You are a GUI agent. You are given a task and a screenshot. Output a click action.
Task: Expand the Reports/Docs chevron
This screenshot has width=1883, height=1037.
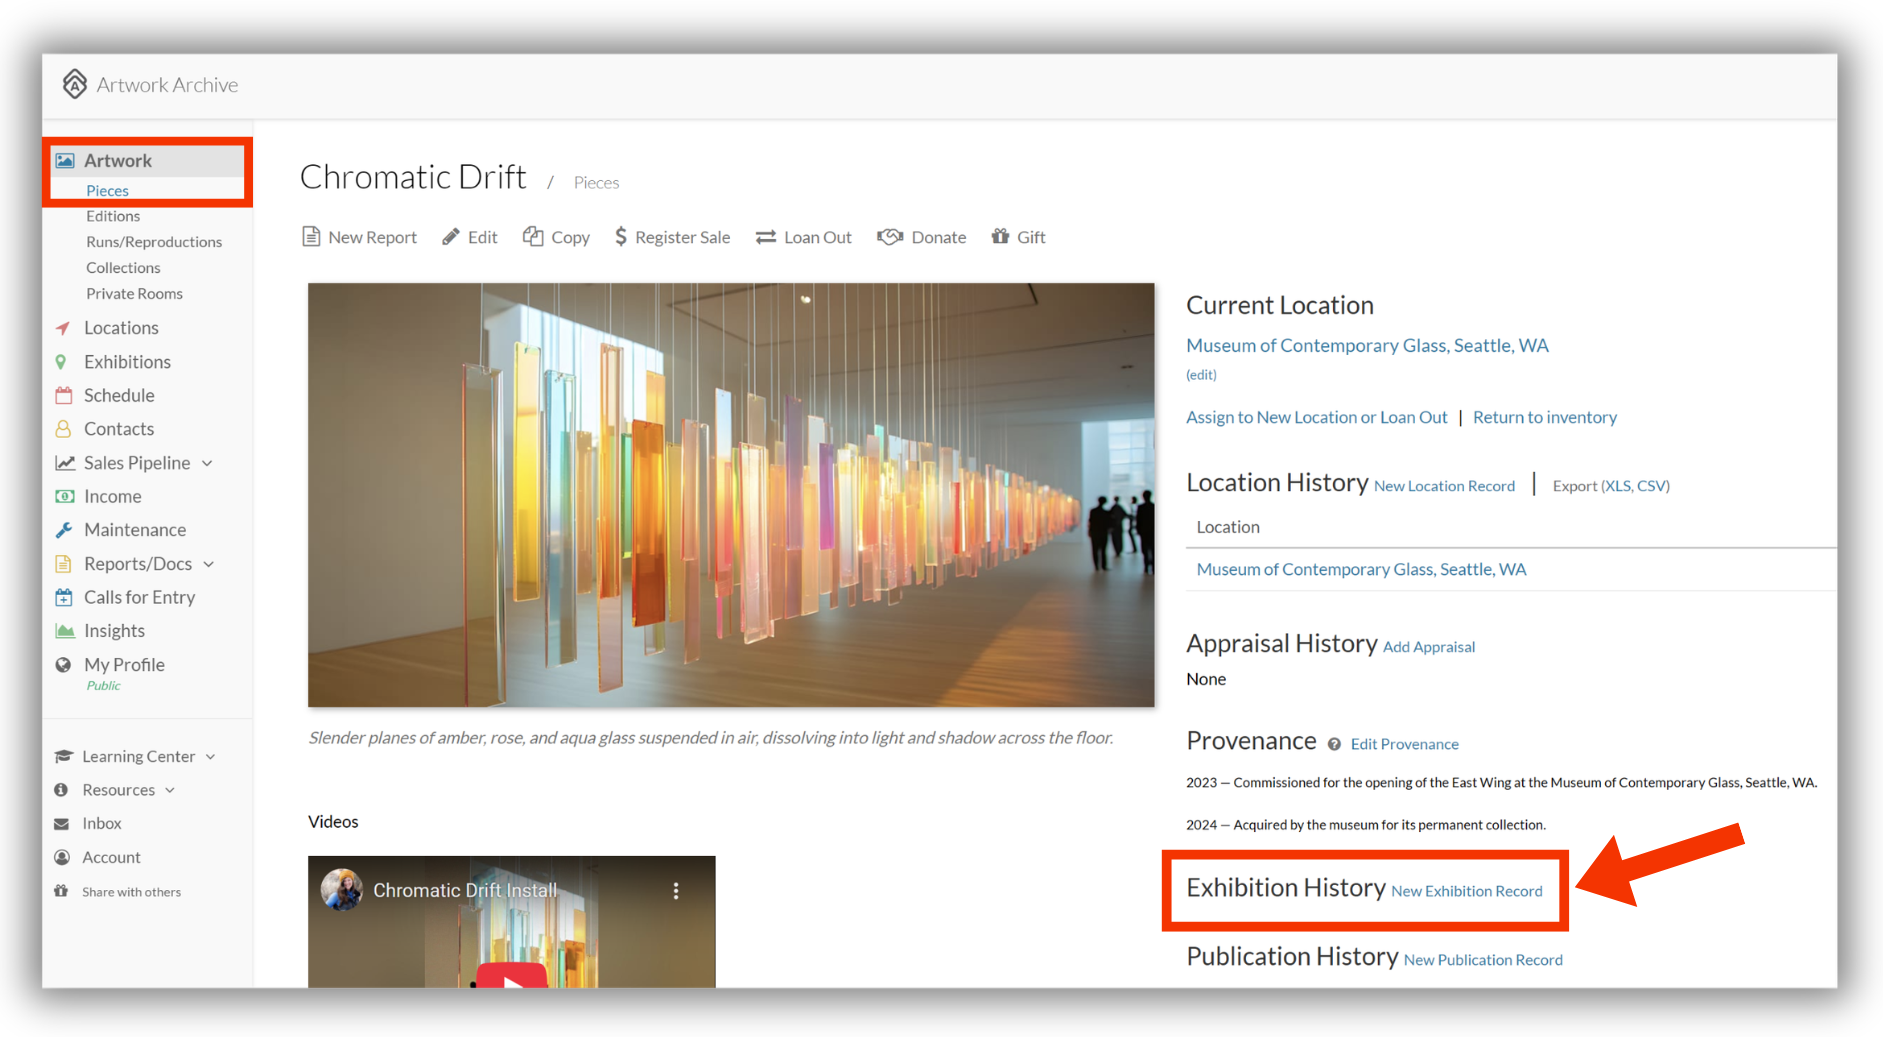(x=209, y=564)
